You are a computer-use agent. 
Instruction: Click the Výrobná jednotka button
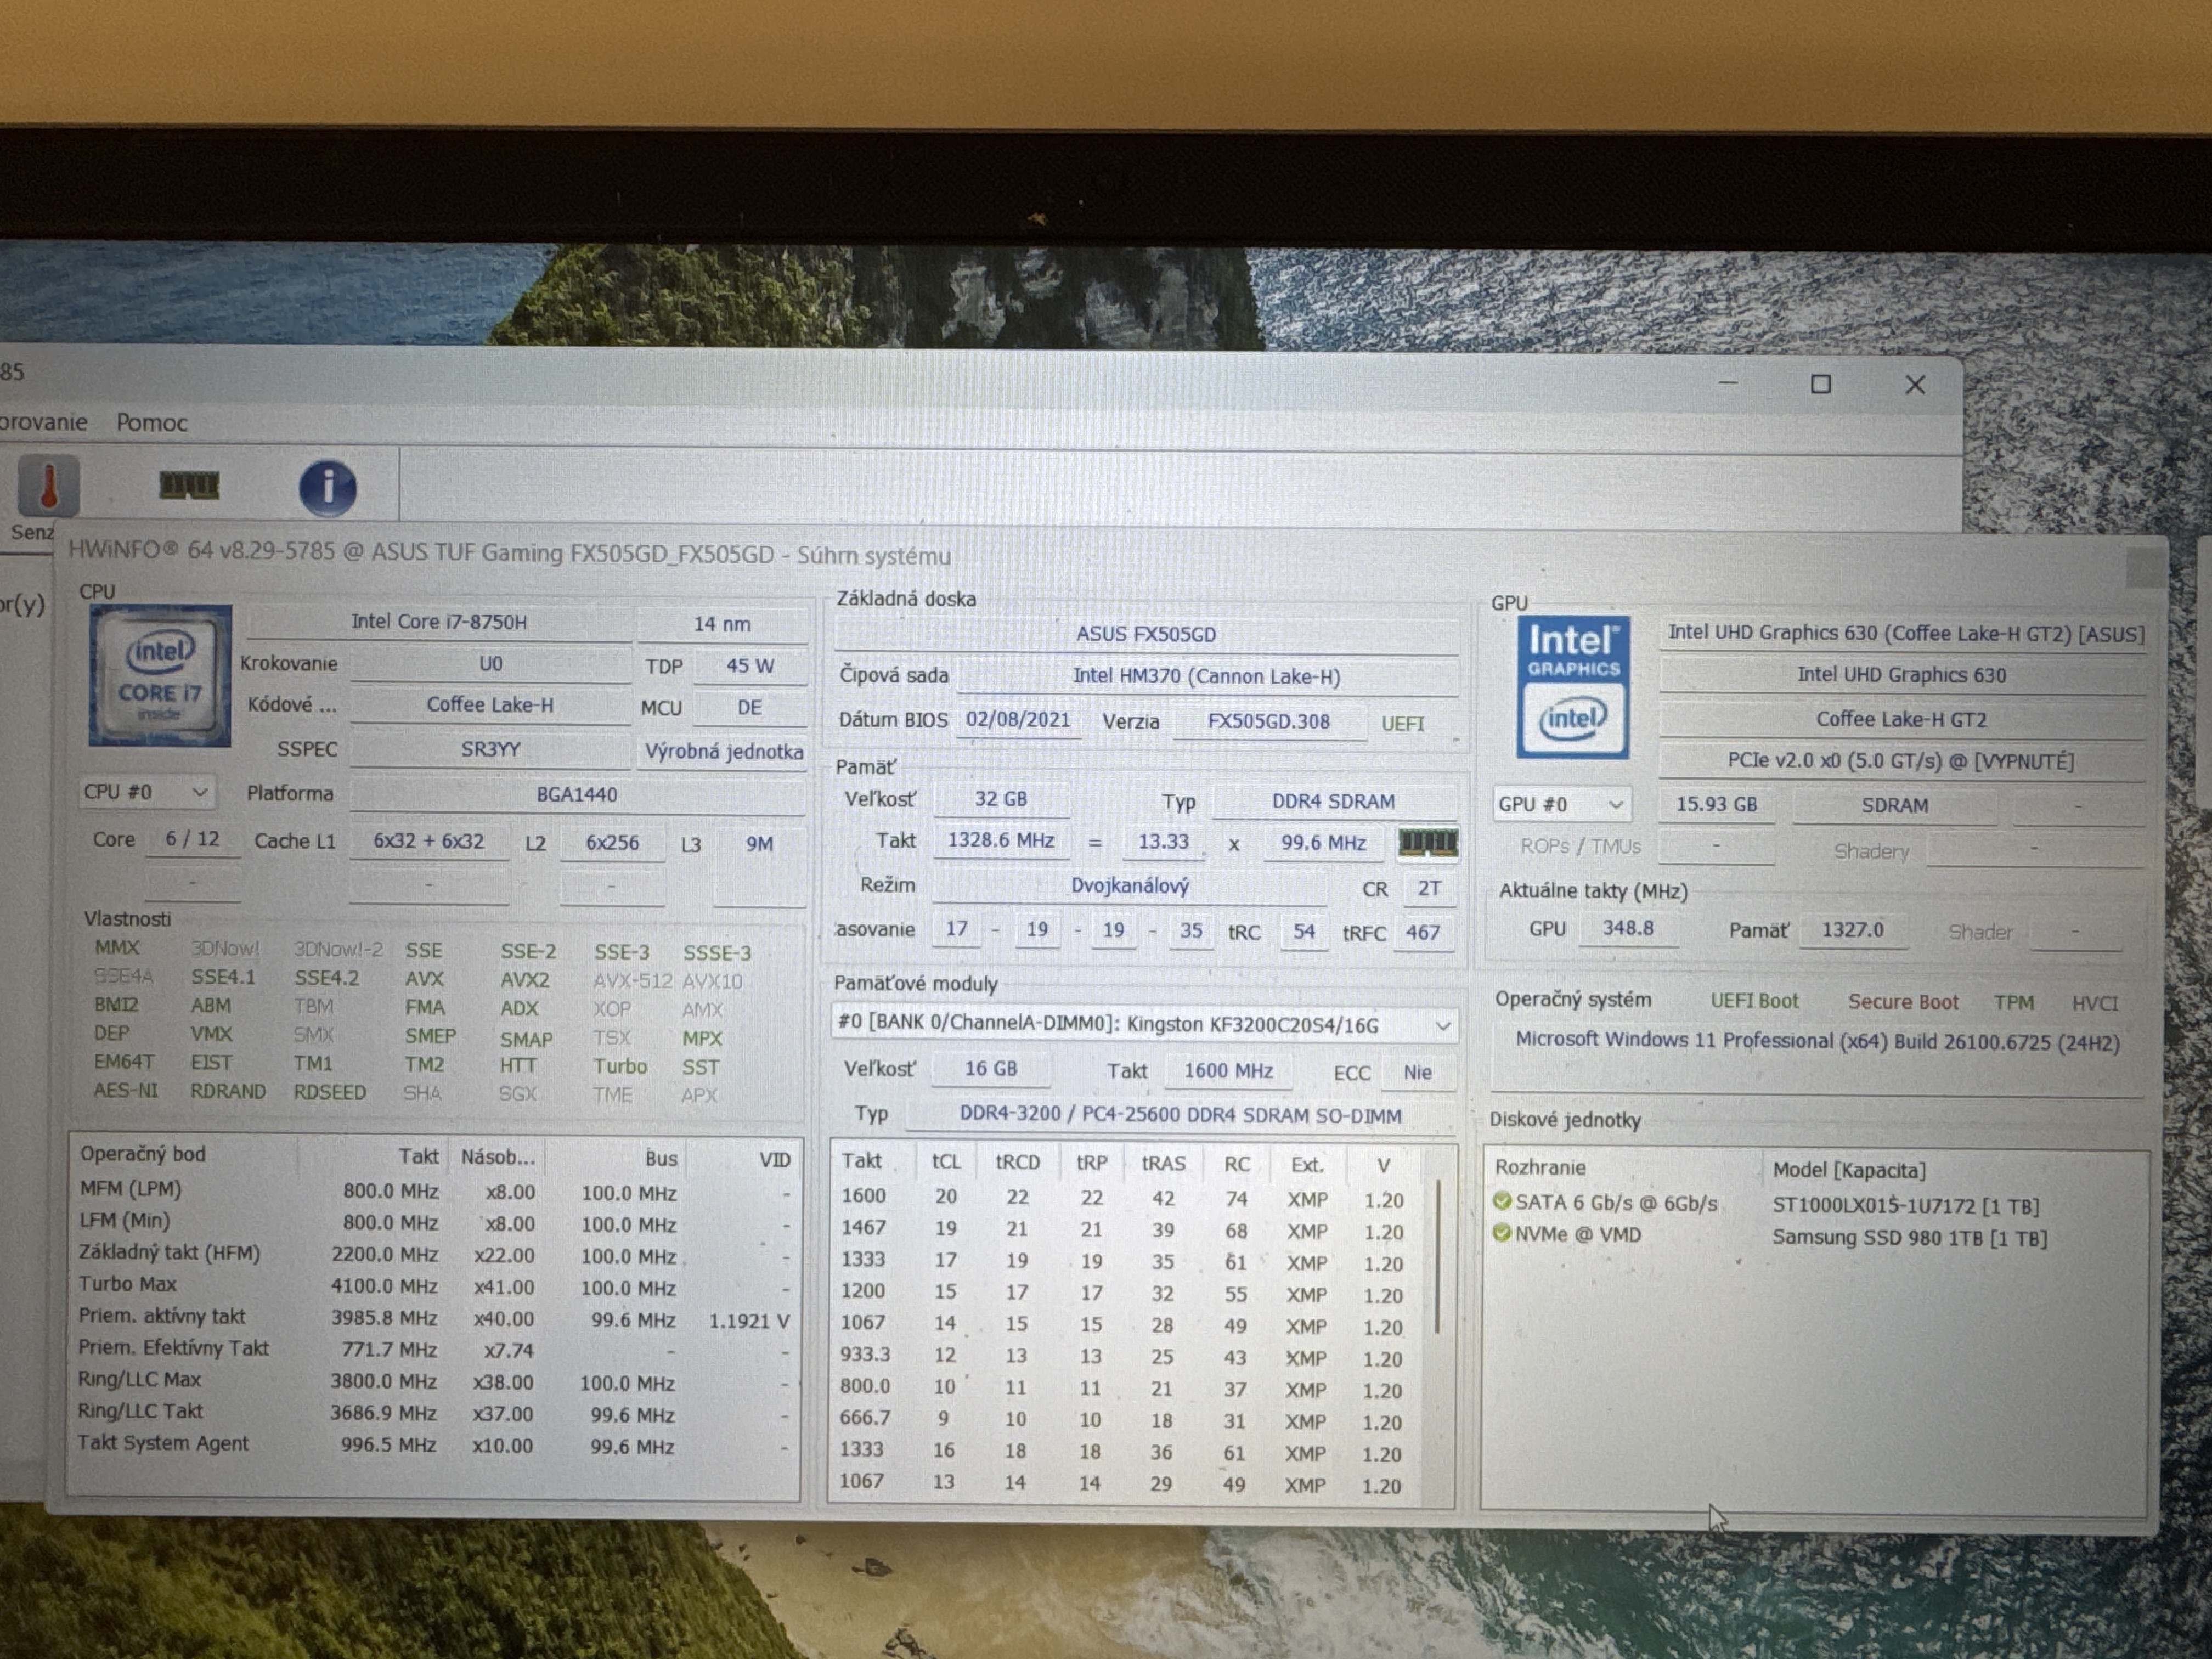pyautogui.click(x=723, y=751)
